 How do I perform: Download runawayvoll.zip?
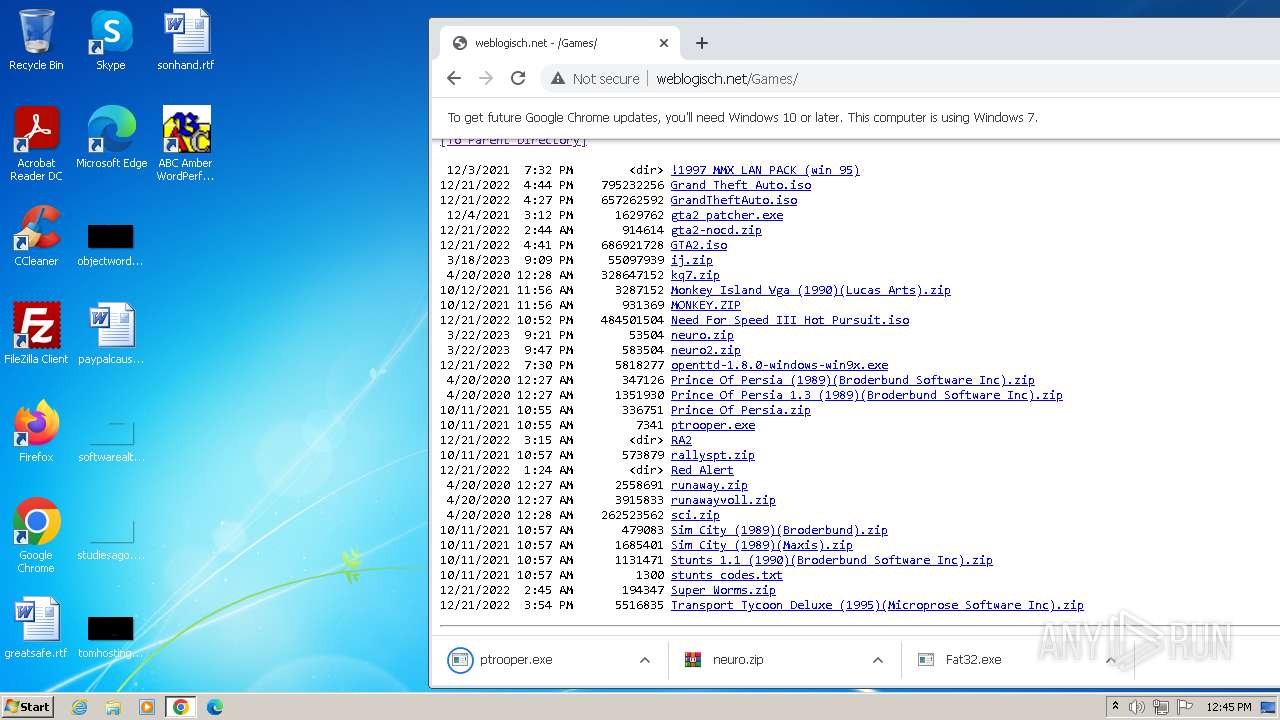723,500
